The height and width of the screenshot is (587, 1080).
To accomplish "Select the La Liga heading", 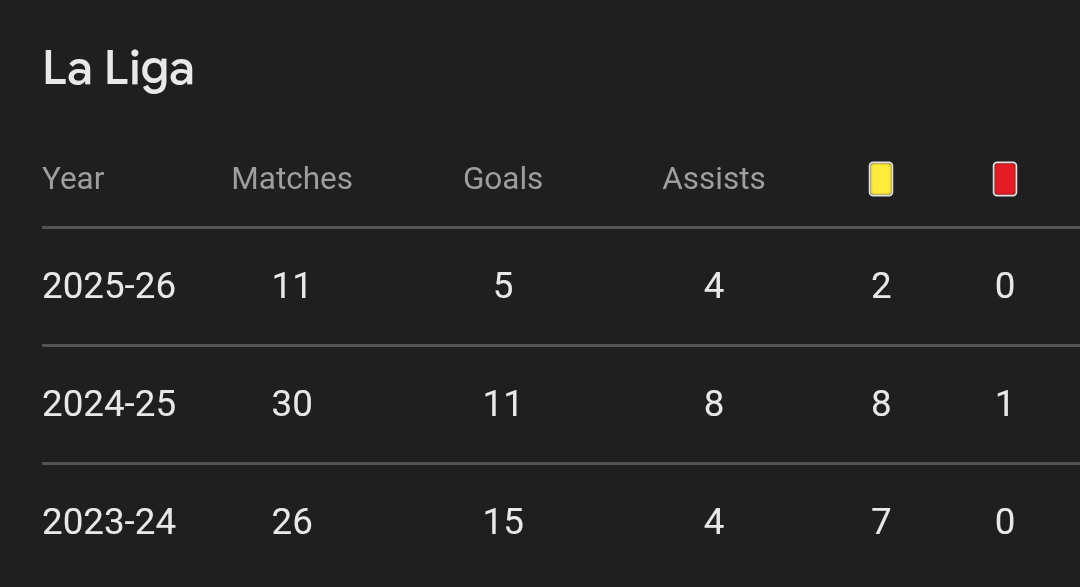I will coord(118,69).
